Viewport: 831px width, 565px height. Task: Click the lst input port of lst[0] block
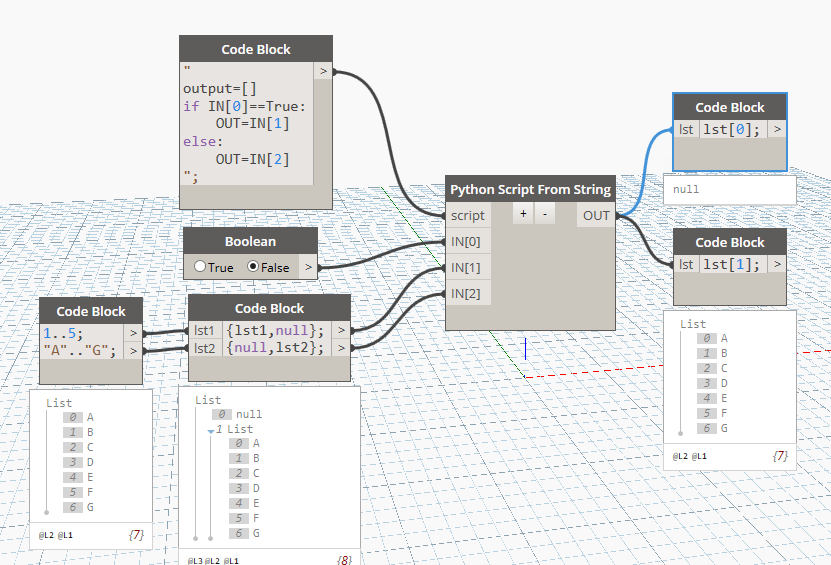[686, 129]
